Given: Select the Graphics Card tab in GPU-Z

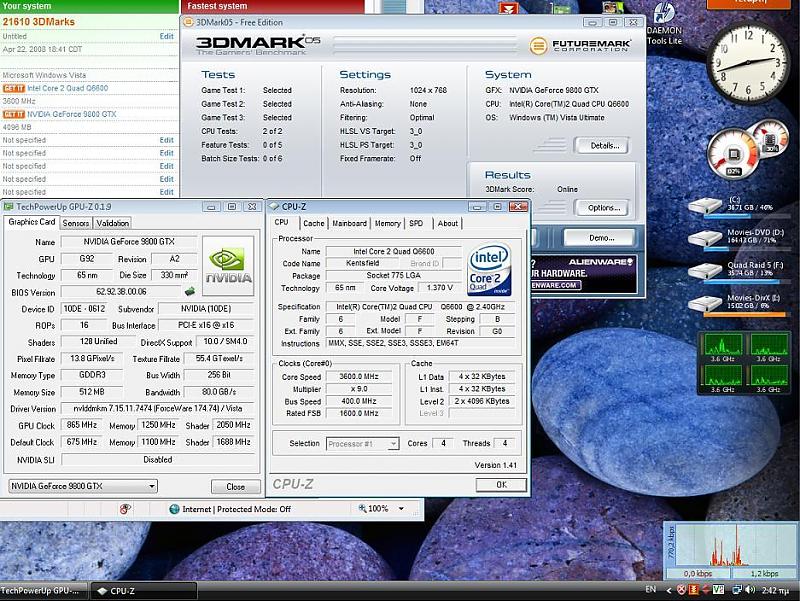Looking at the screenshot, I should click(32, 222).
